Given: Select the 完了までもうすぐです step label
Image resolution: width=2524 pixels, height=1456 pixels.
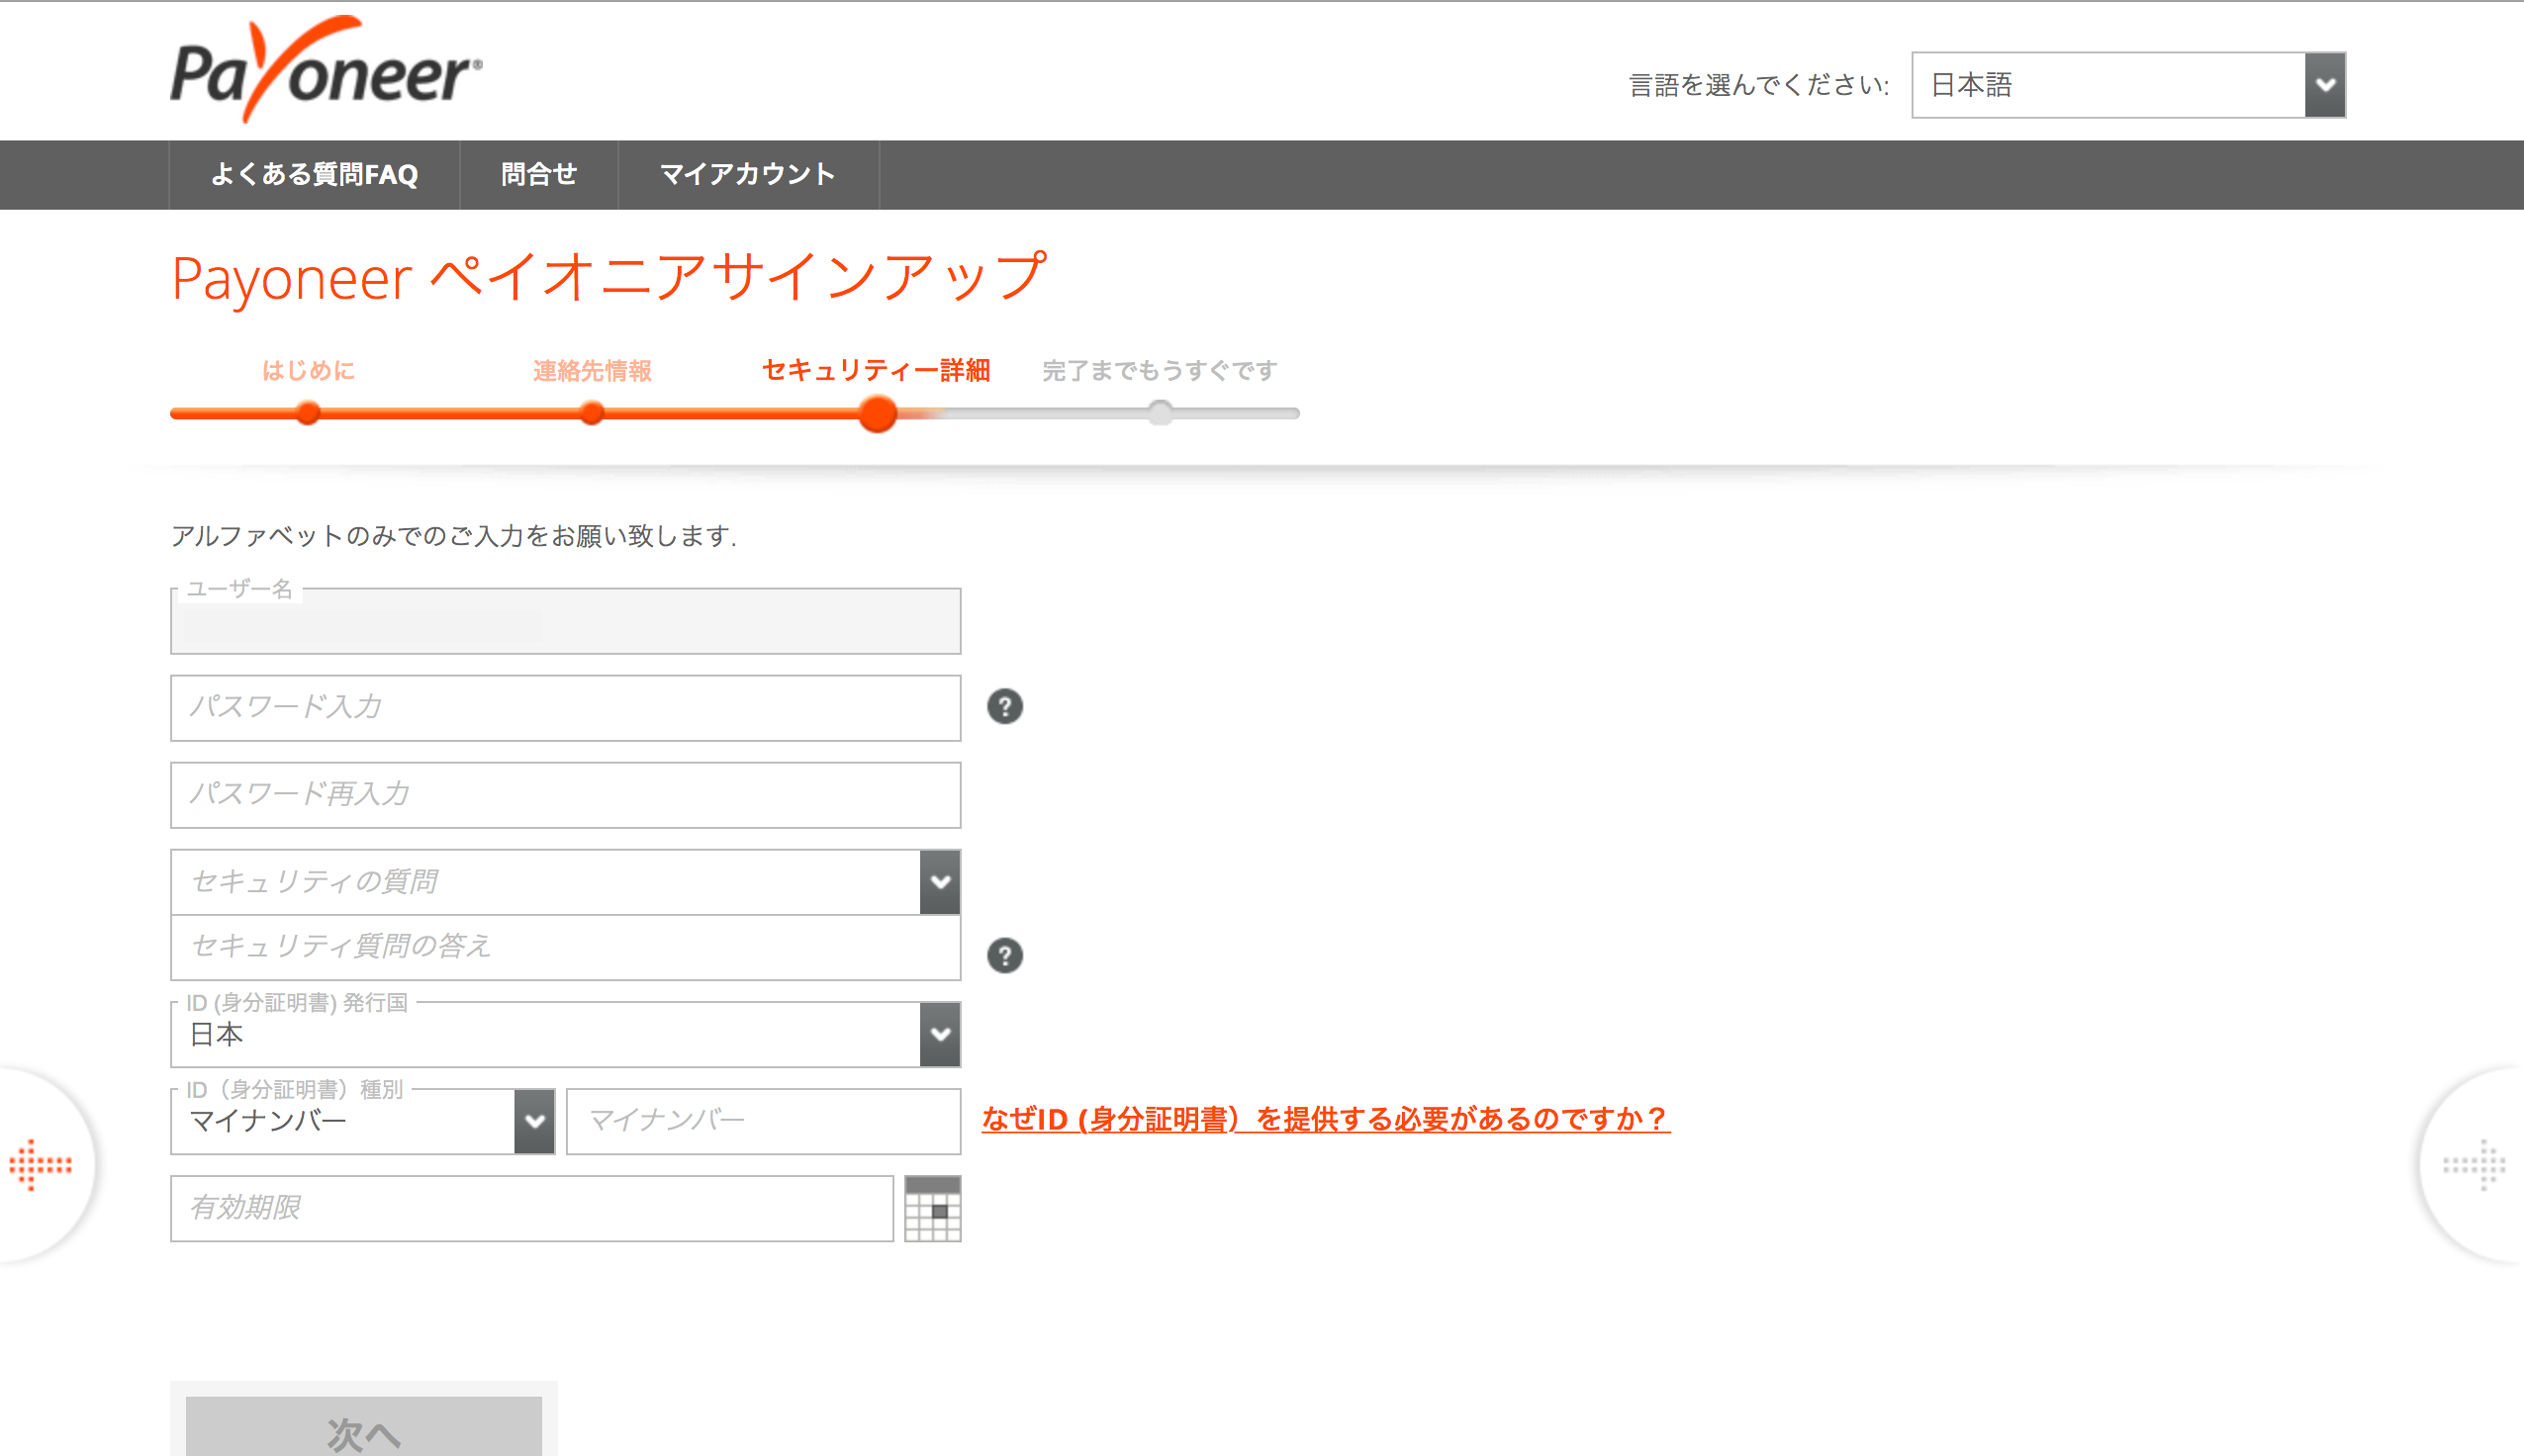Looking at the screenshot, I should click(x=1159, y=371).
